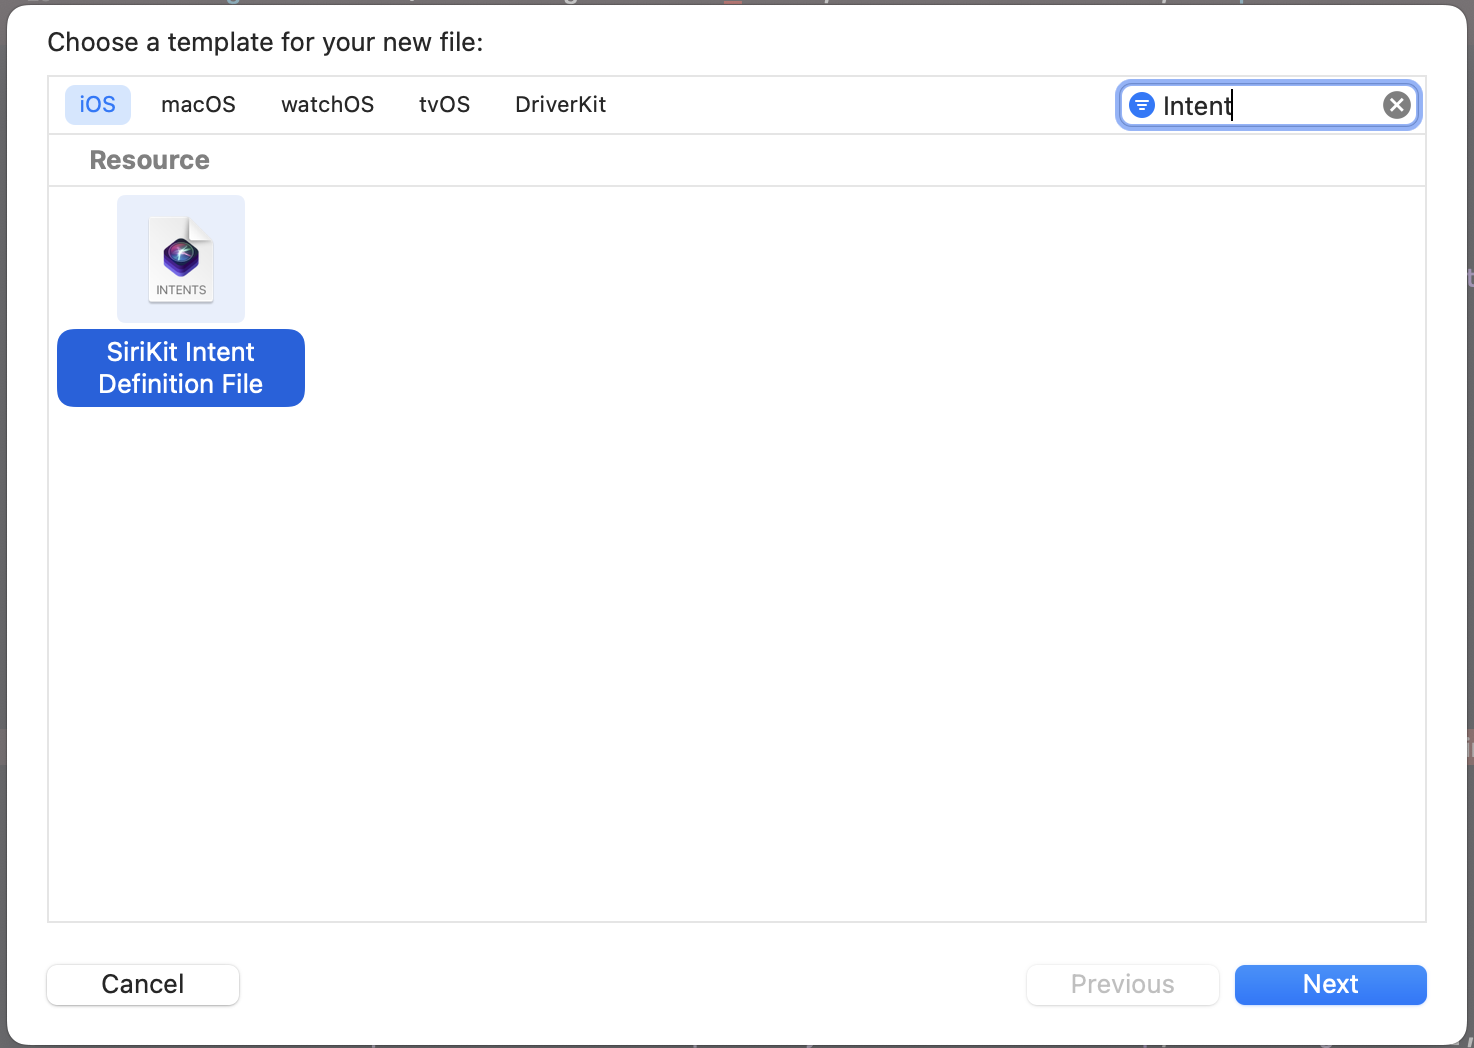Image resolution: width=1474 pixels, height=1048 pixels.
Task: Click the dimmed Previous button
Action: coord(1122,984)
